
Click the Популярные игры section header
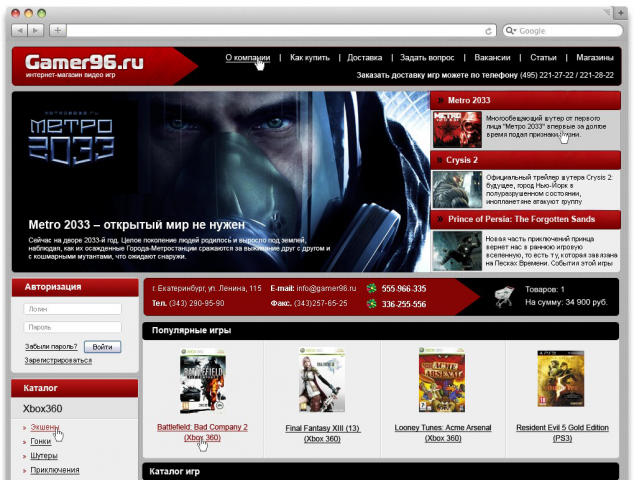[x=380, y=330]
